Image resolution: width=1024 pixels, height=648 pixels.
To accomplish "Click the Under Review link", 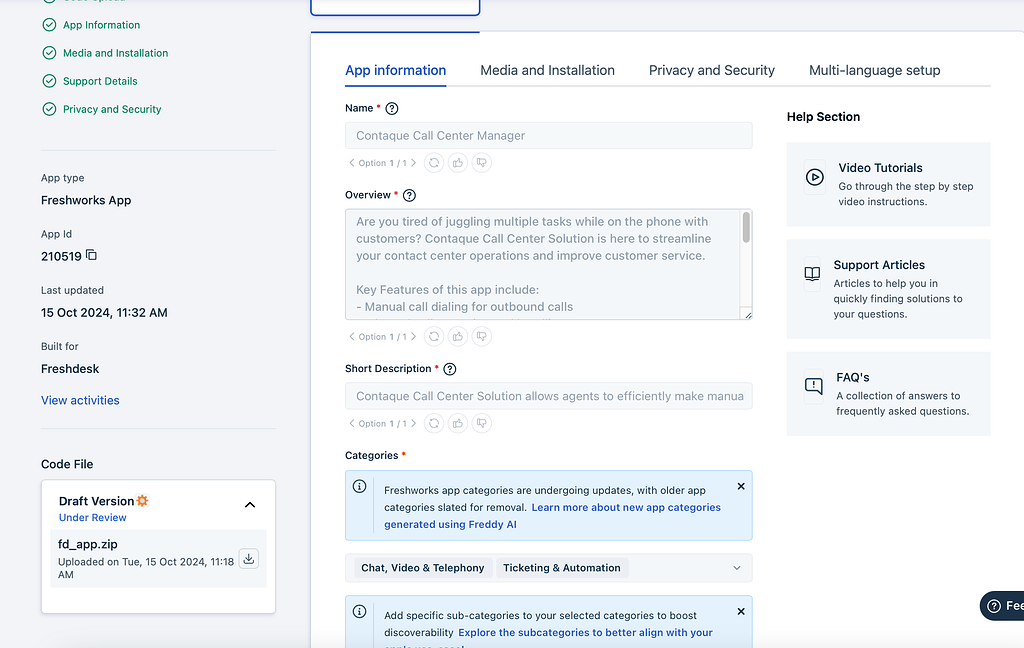I will (92, 517).
